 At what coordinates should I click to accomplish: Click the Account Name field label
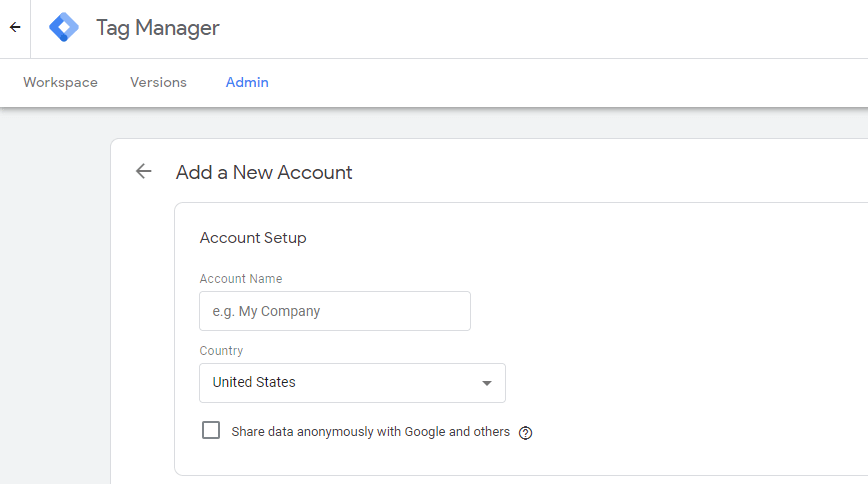click(241, 279)
